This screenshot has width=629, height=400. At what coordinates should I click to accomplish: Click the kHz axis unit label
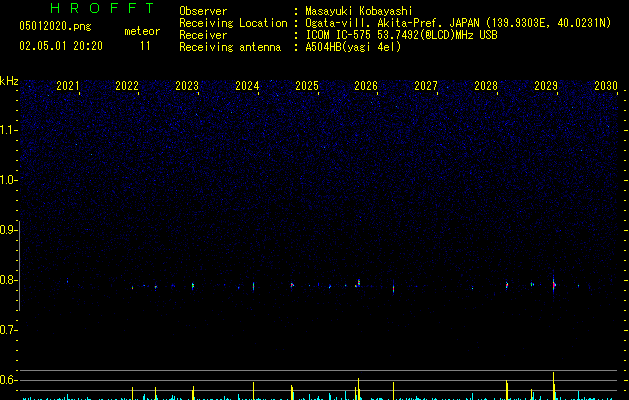(9, 81)
